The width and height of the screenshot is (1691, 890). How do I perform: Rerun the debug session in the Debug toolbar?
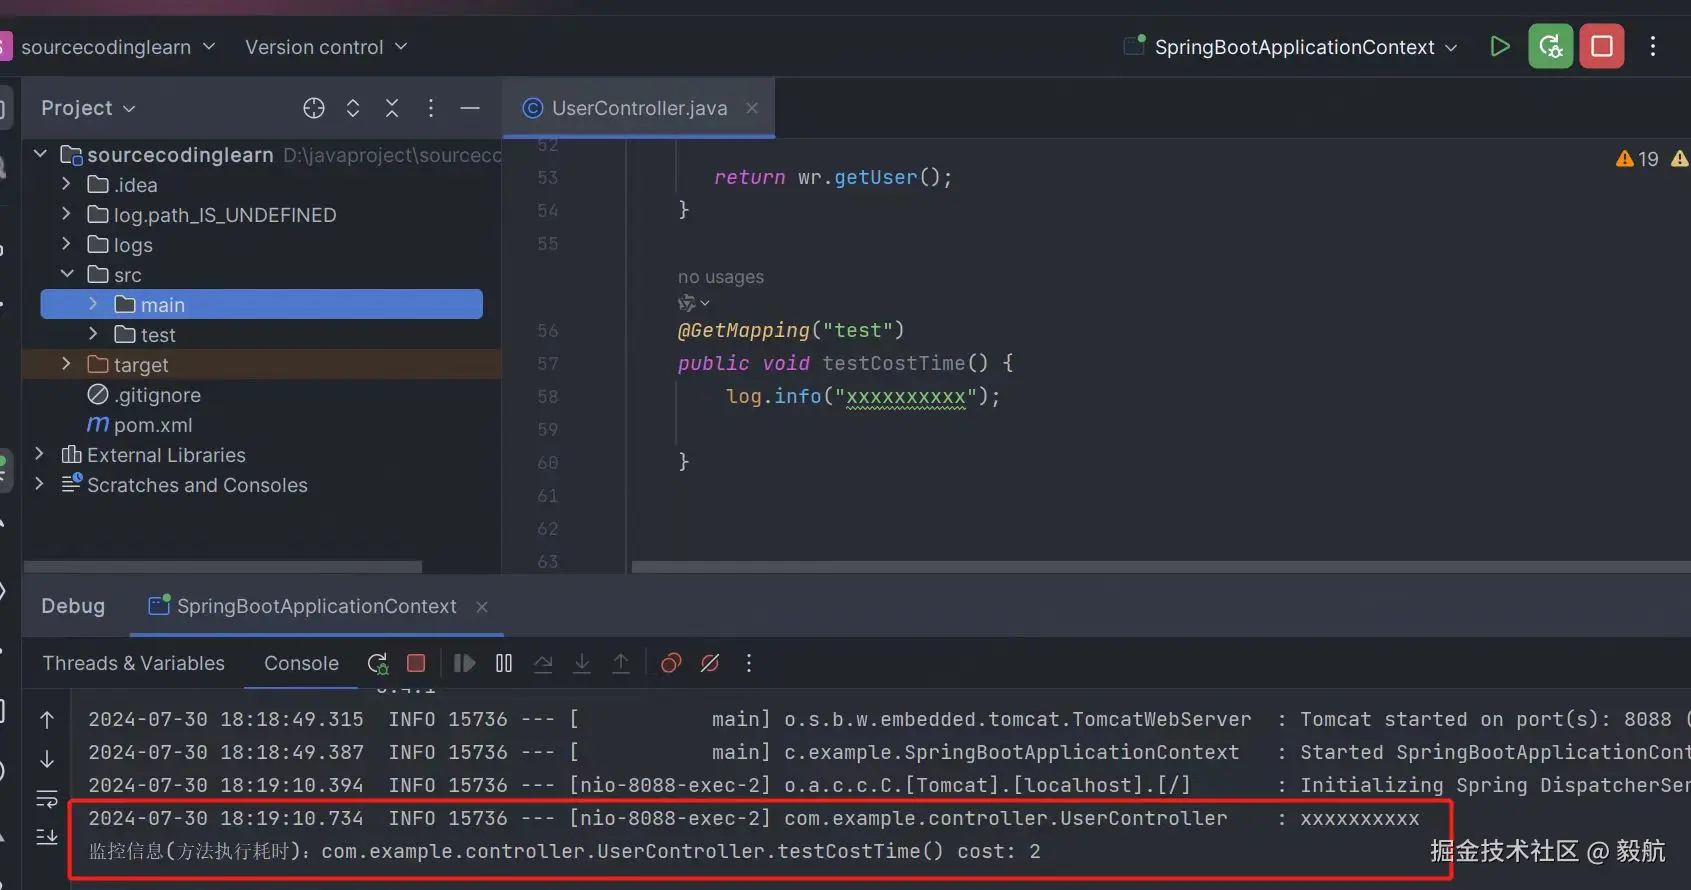point(377,663)
